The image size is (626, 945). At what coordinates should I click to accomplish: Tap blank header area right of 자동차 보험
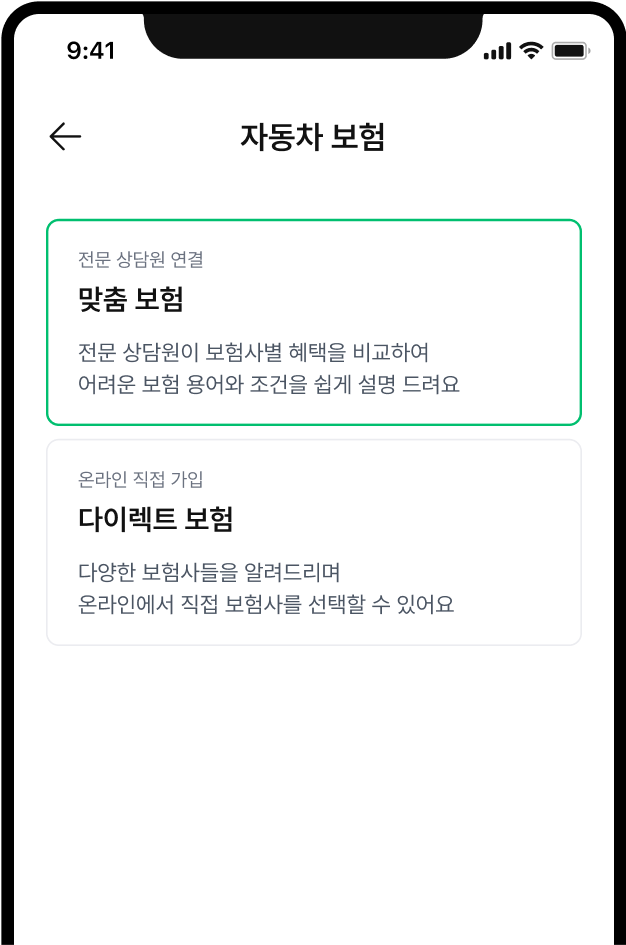[500, 137]
